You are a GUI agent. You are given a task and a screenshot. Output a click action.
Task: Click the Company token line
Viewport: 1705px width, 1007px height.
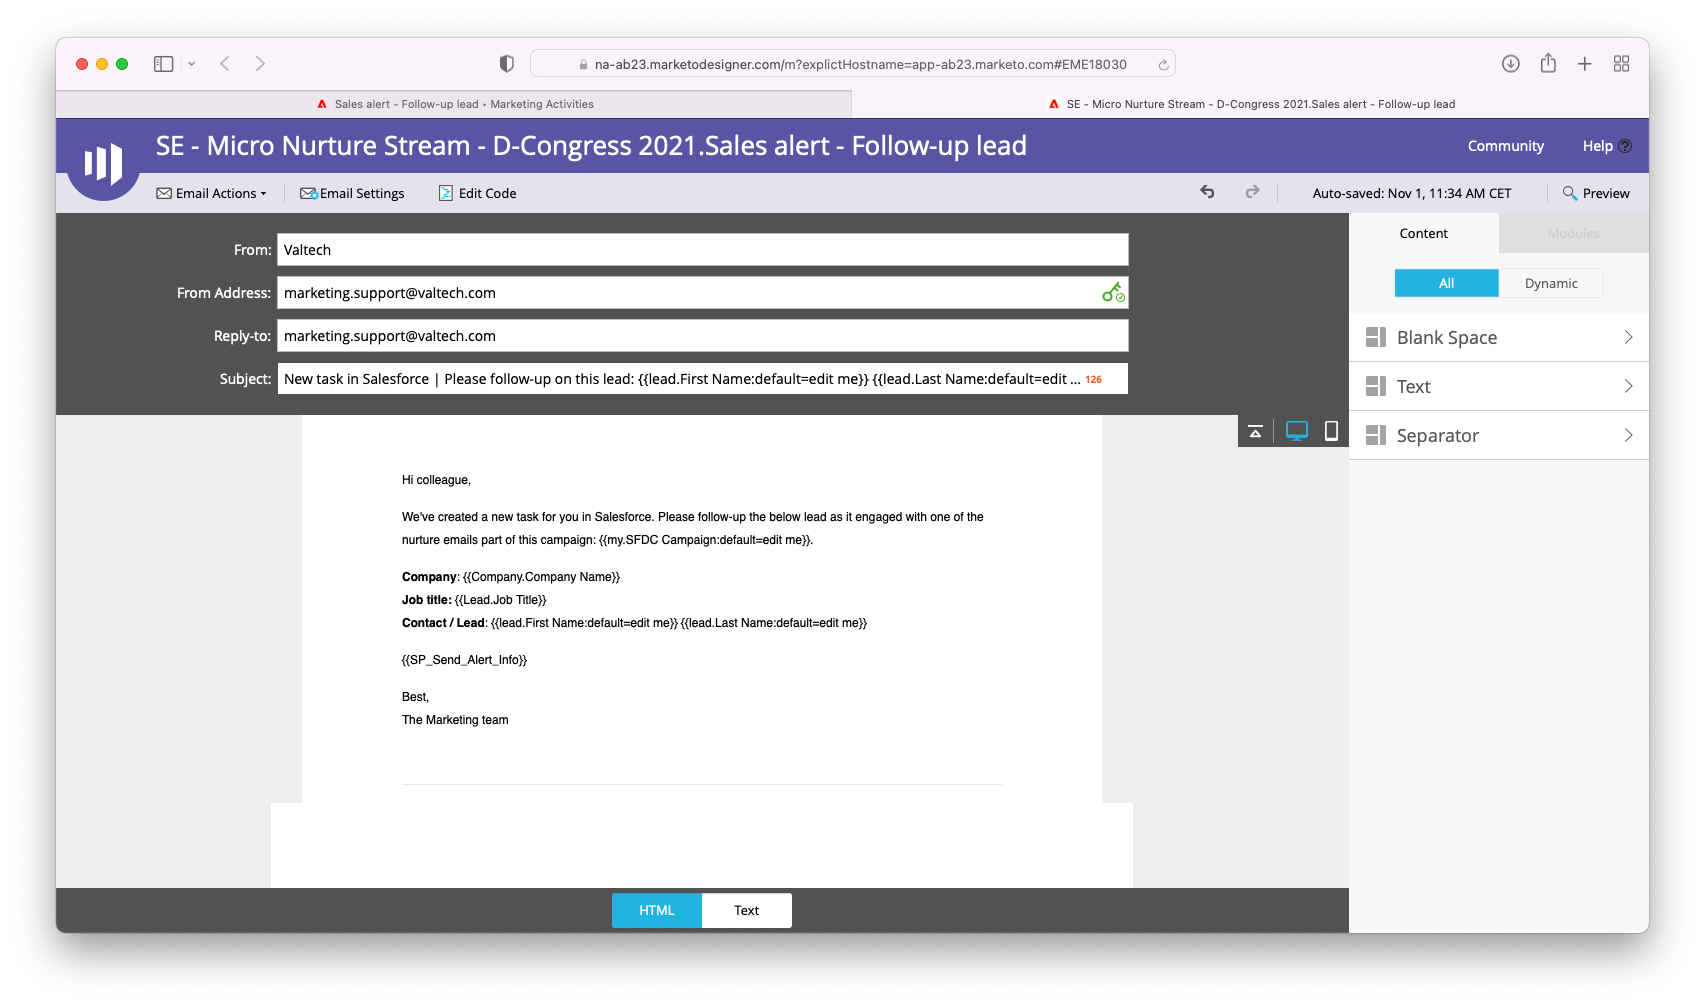click(511, 577)
